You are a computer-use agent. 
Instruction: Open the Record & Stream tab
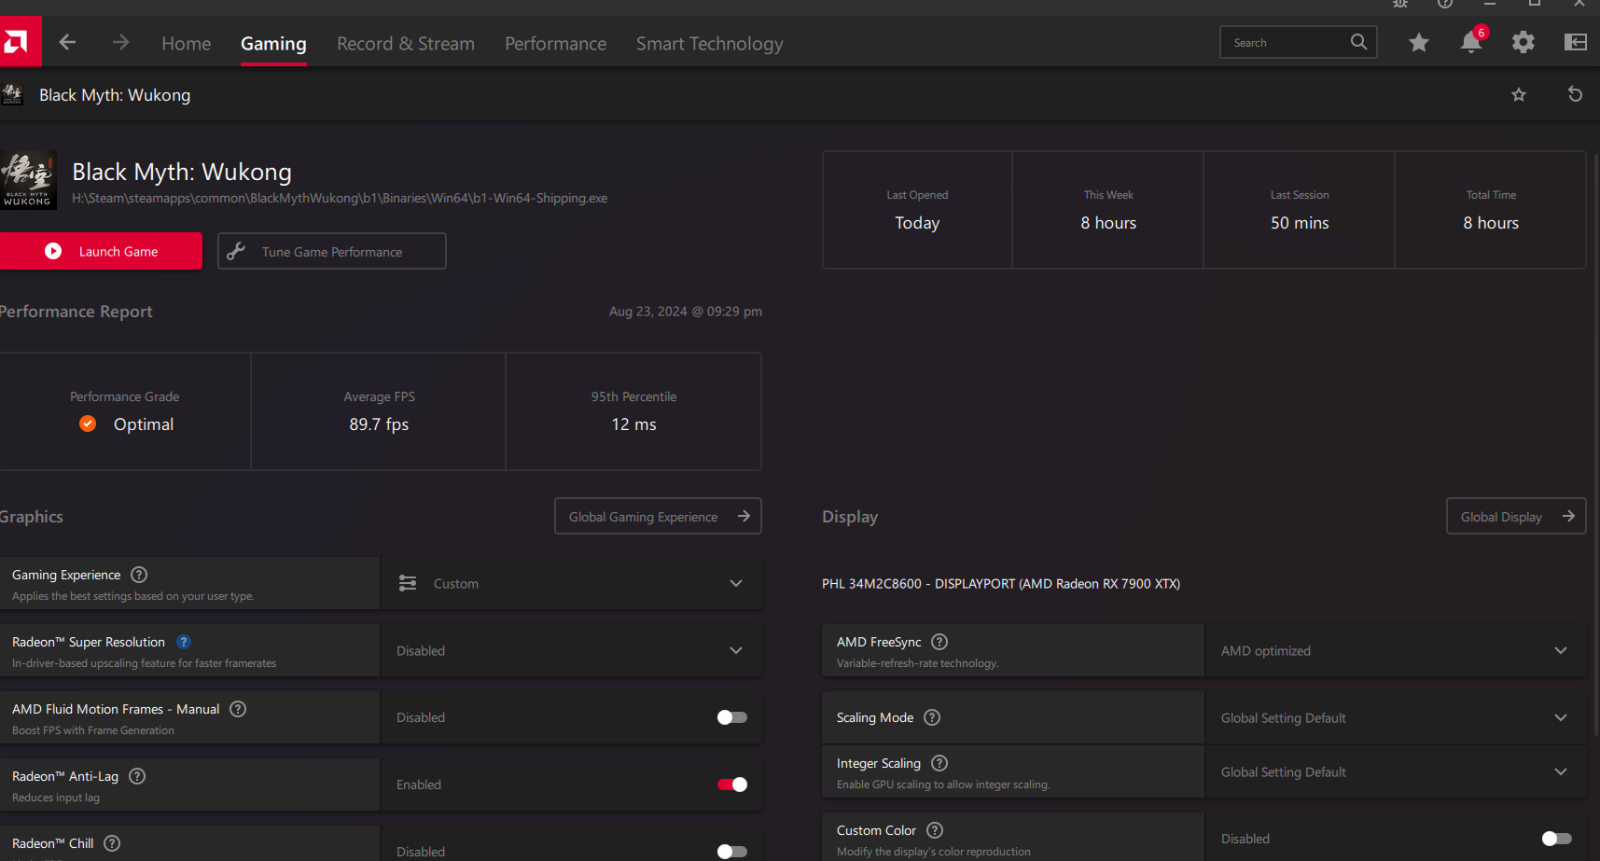(405, 43)
